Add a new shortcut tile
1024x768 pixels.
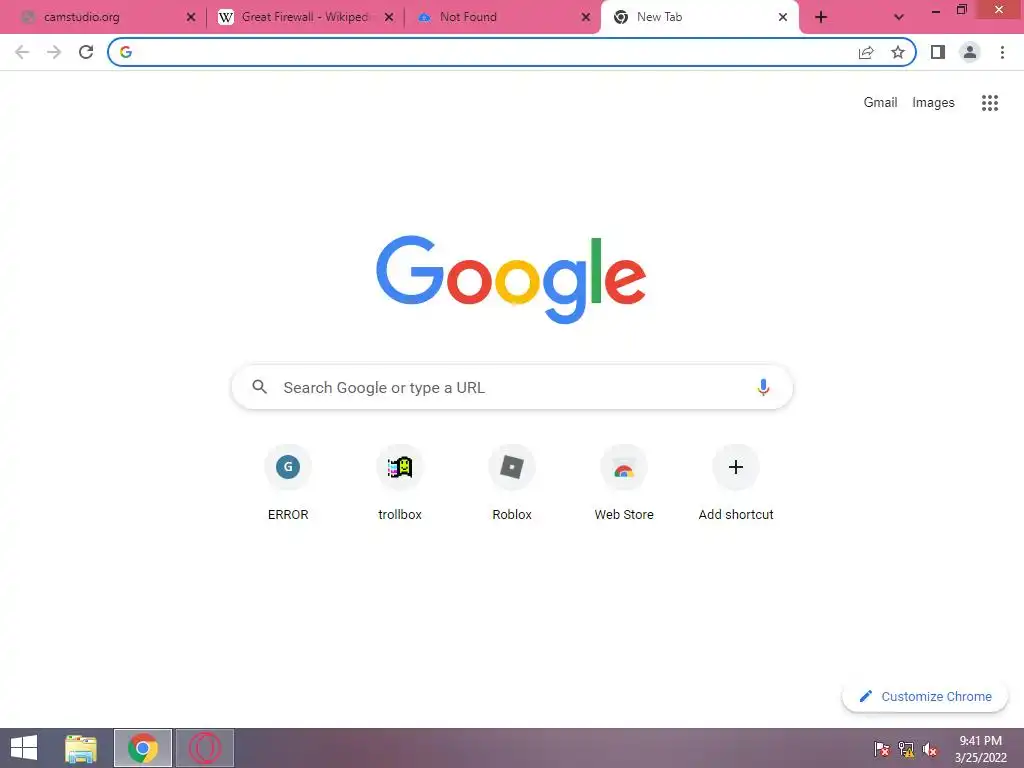click(736, 482)
